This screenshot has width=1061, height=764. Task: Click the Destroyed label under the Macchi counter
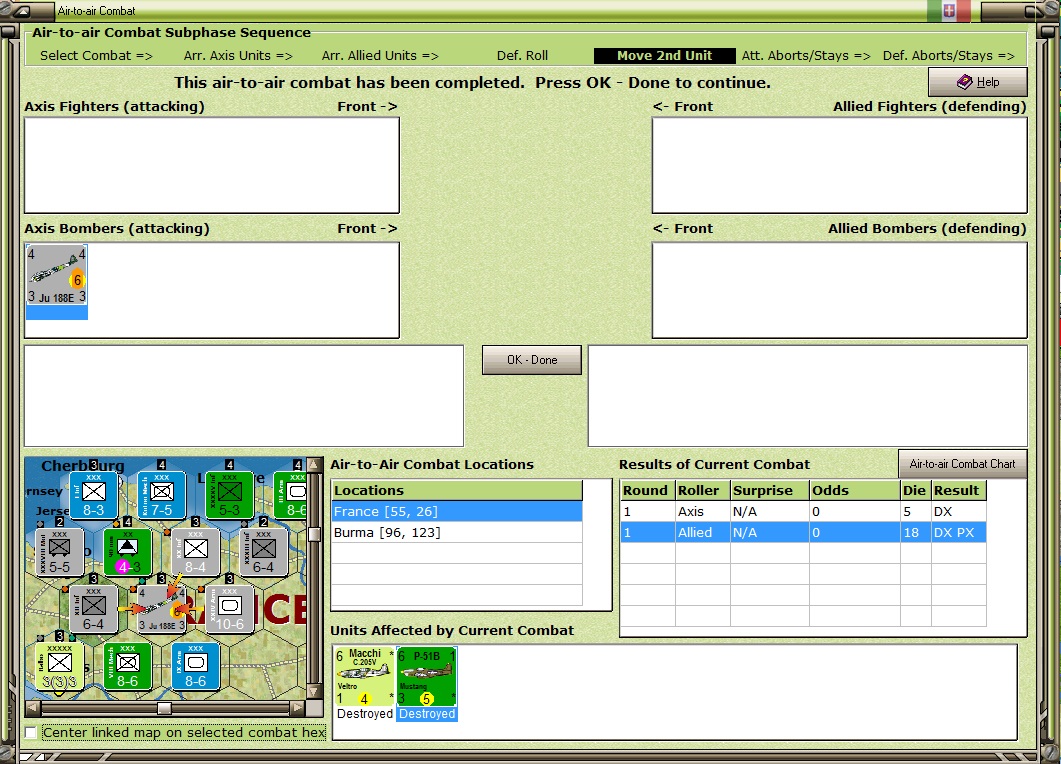pyautogui.click(x=365, y=714)
